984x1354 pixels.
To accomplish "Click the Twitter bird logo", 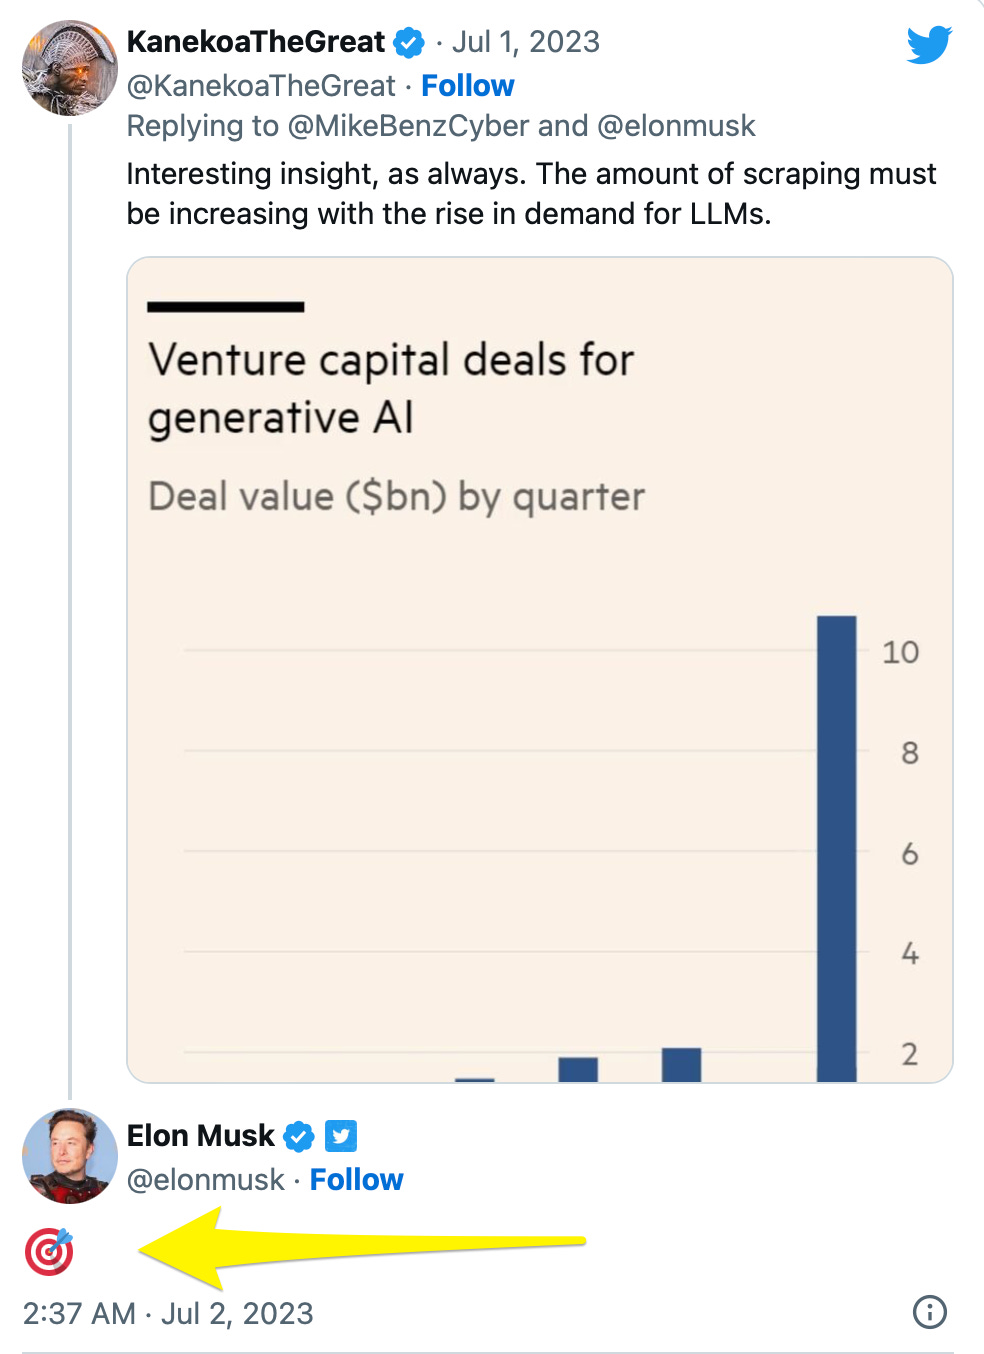I will (929, 45).
